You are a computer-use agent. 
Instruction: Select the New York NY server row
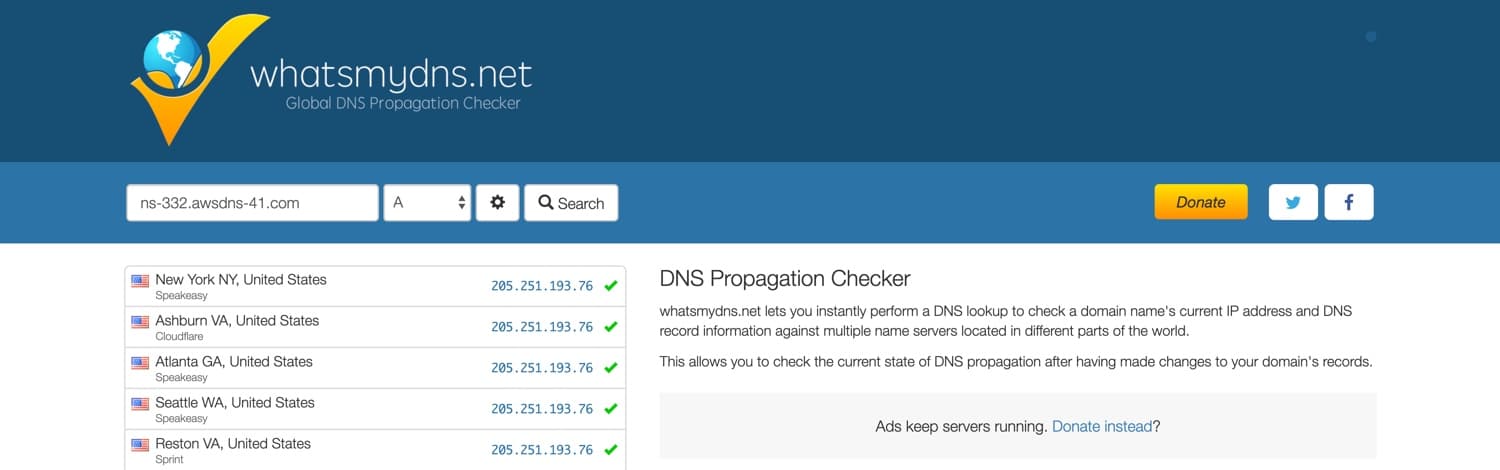coord(300,286)
